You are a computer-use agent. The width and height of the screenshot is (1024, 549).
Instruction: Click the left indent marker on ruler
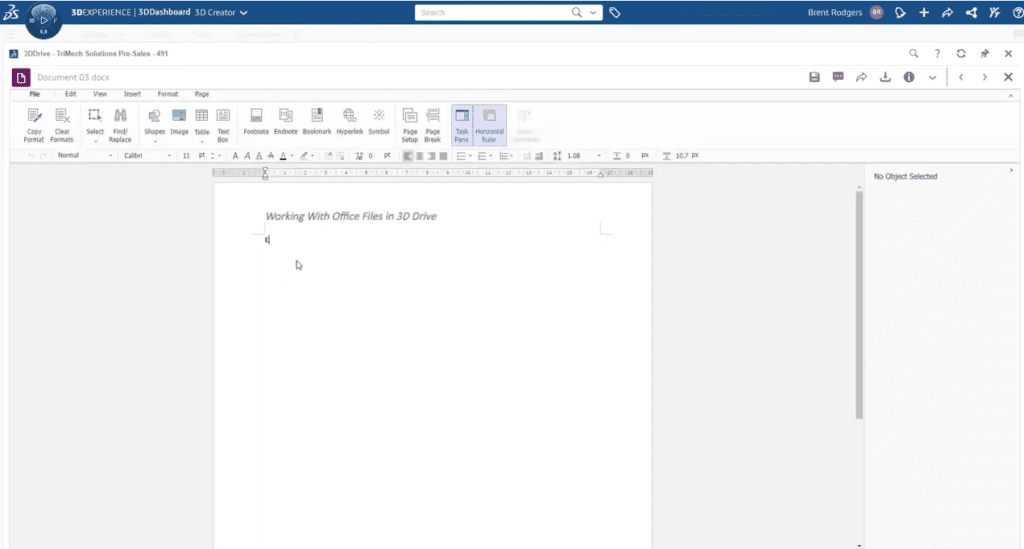pyautogui.click(x=265, y=173)
